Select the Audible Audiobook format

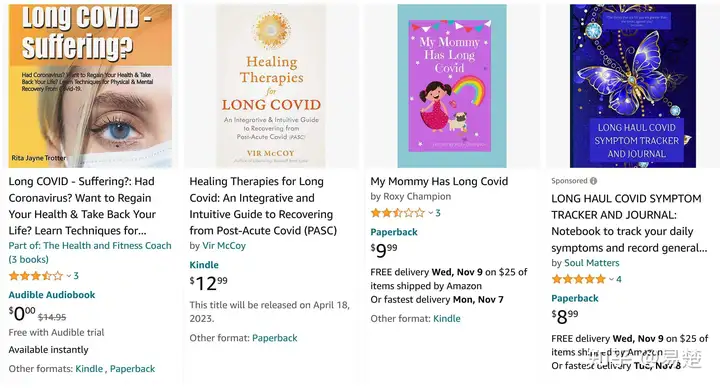point(52,295)
